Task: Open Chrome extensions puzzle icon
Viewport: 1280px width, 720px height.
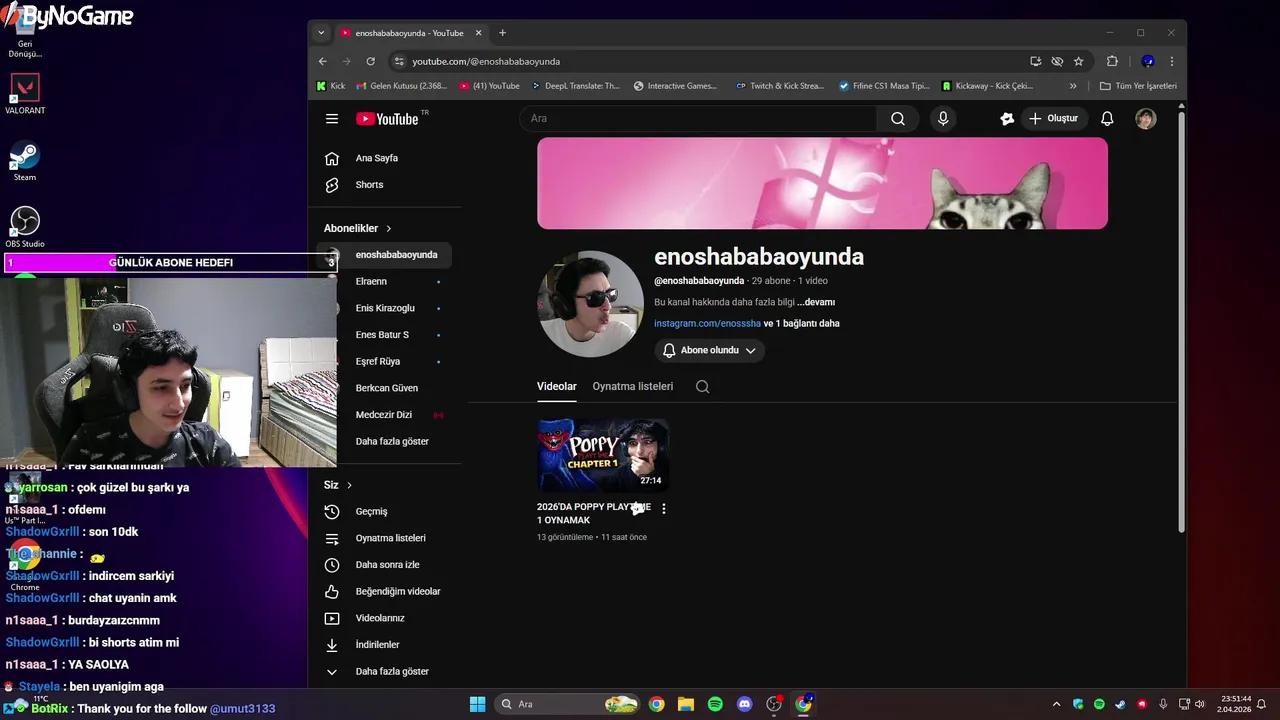Action: tap(1112, 61)
